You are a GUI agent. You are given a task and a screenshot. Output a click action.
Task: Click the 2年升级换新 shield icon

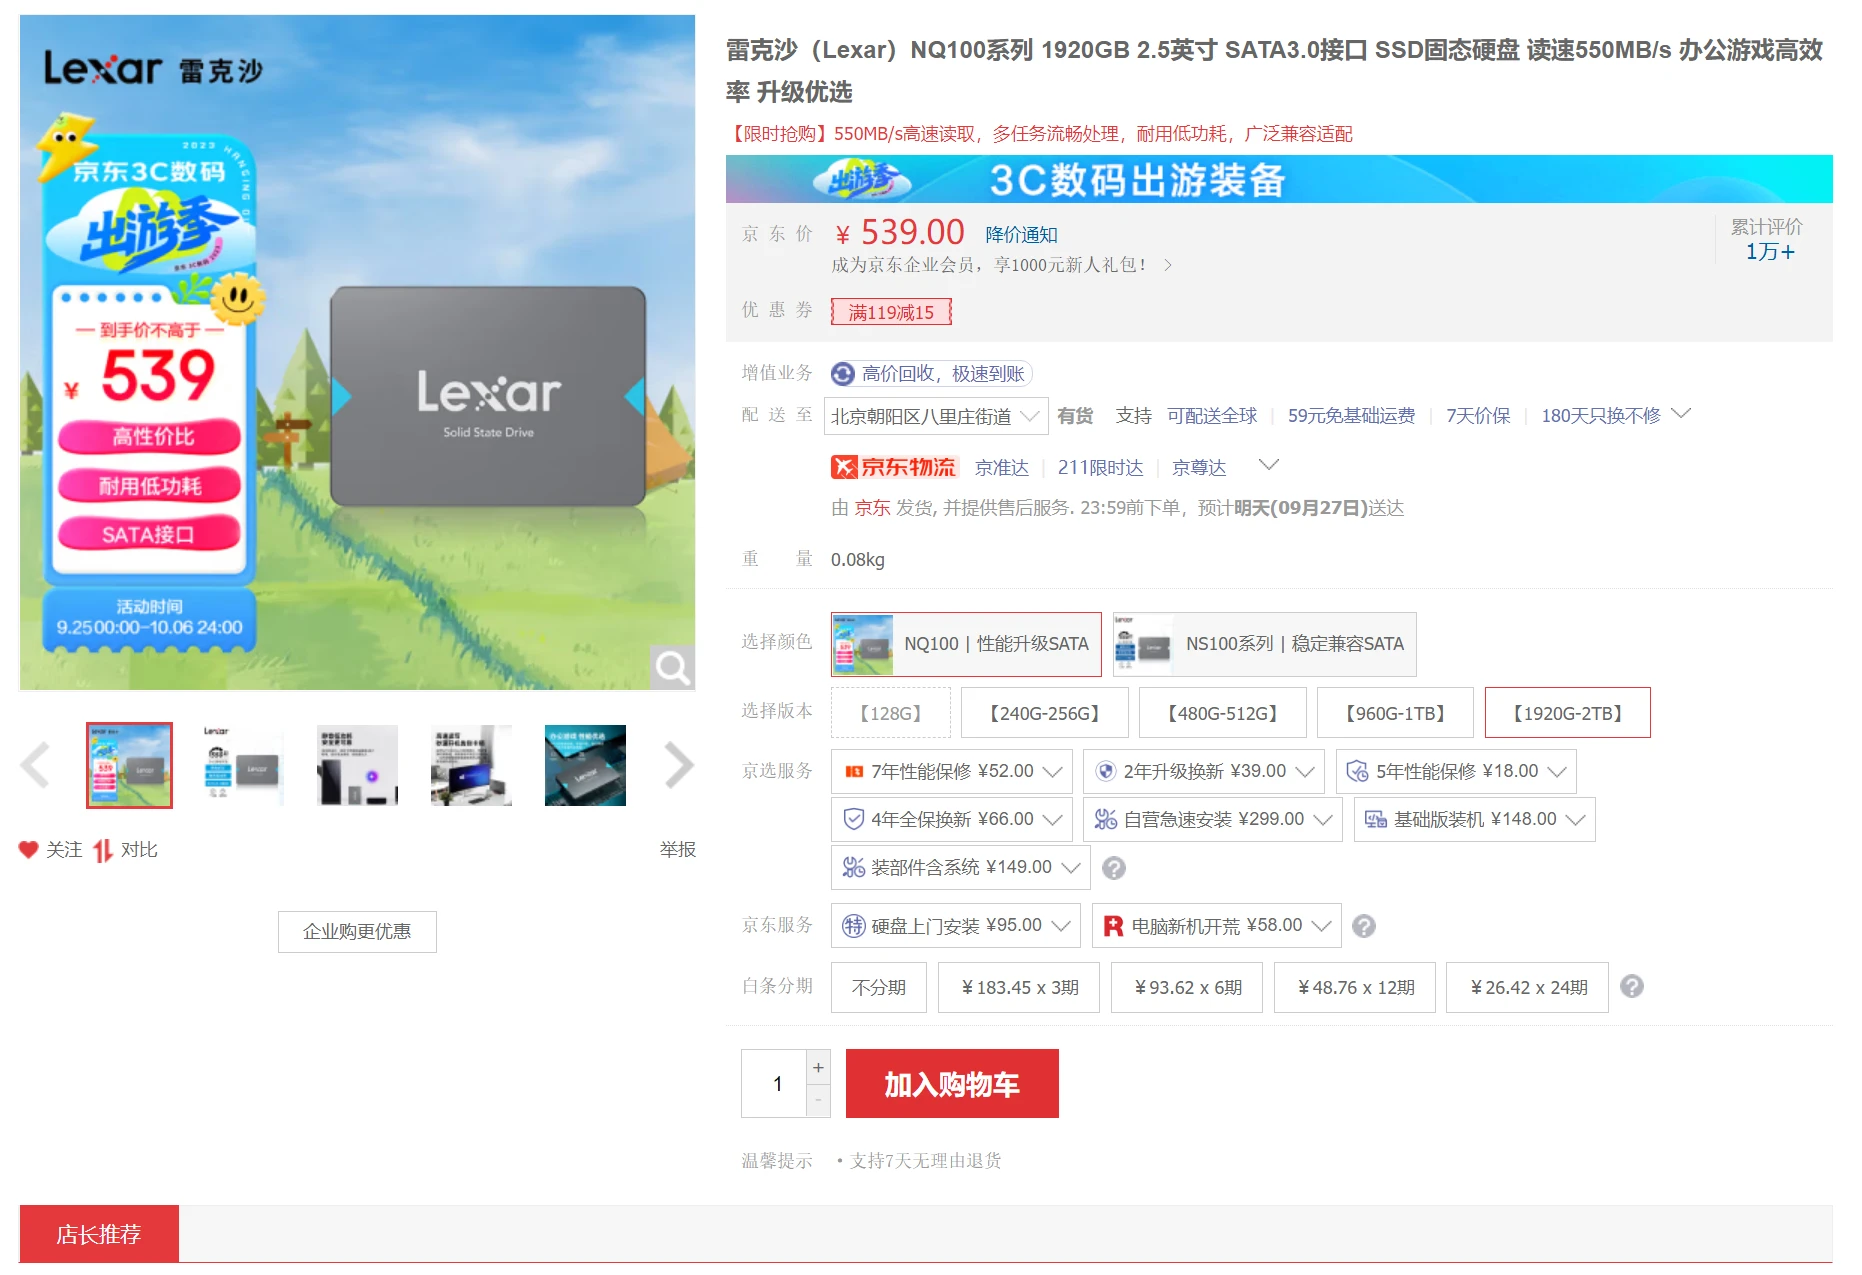point(1106,771)
